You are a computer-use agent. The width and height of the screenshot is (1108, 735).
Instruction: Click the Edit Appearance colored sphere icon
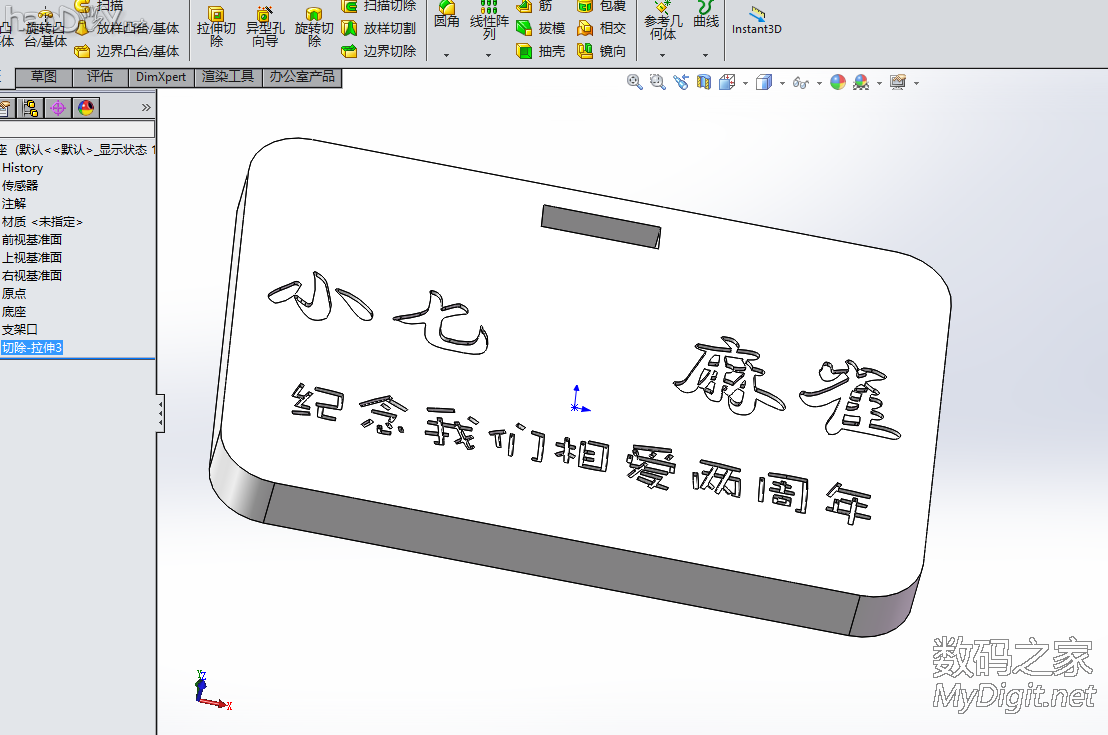pyautogui.click(x=838, y=82)
